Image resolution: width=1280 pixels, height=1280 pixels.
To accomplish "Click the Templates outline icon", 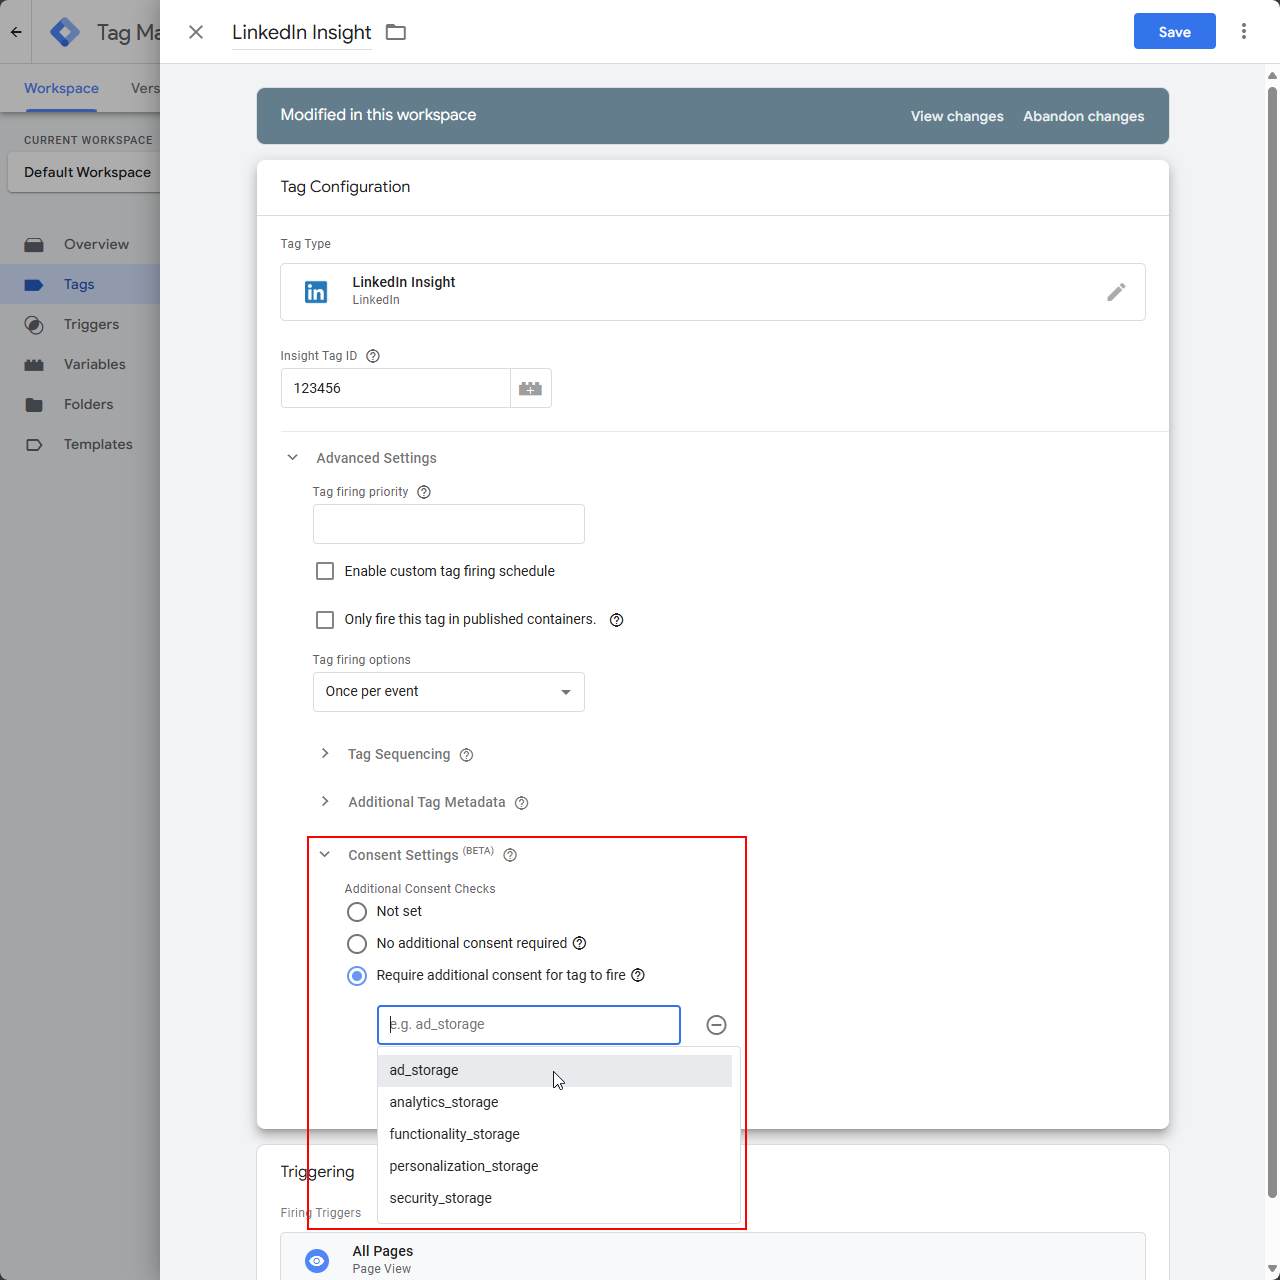I will tap(34, 445).
